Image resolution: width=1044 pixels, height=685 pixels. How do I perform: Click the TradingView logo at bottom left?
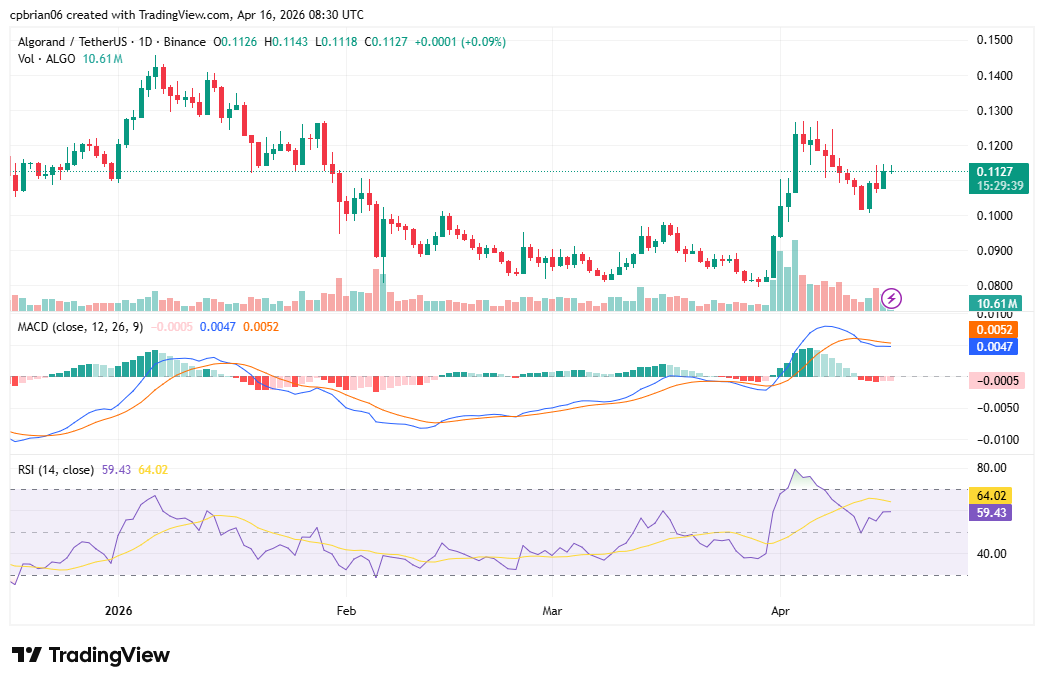(x=88, y=655)
